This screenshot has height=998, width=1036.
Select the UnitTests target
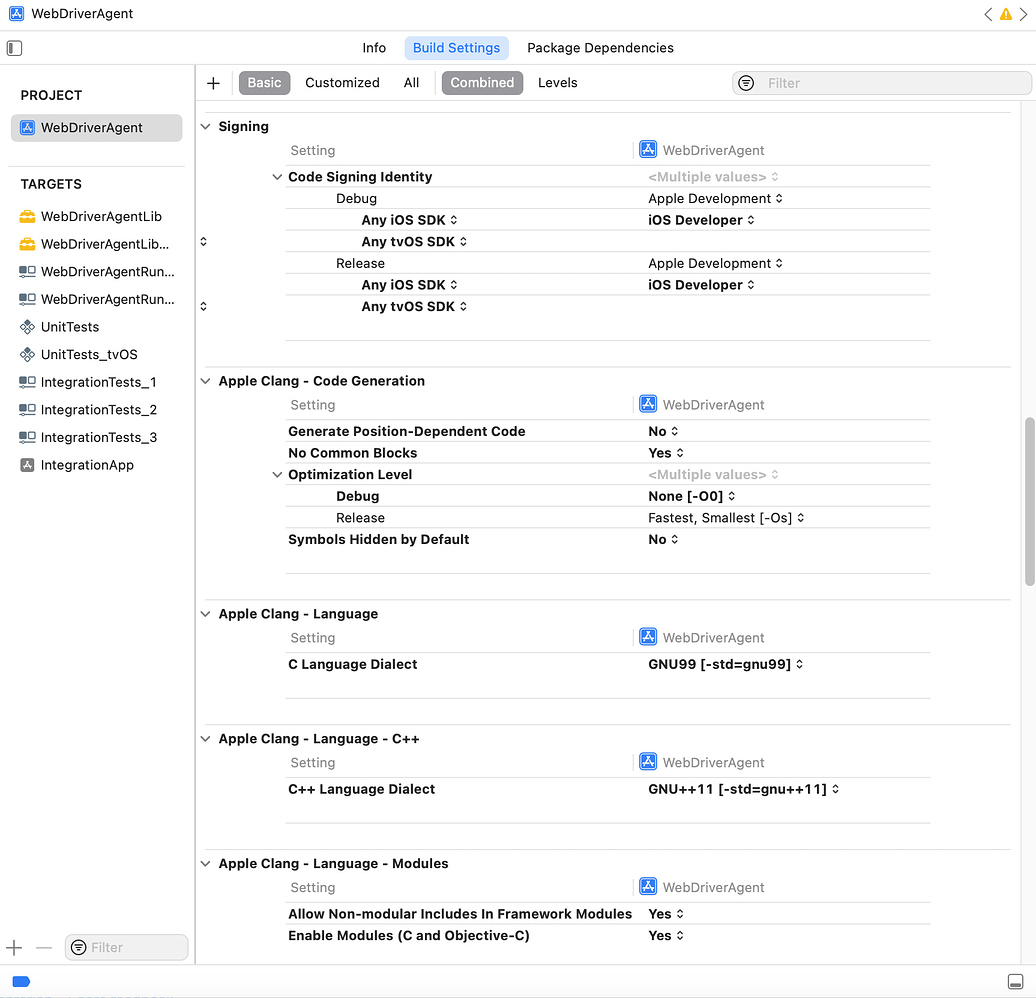click(70, 327)
